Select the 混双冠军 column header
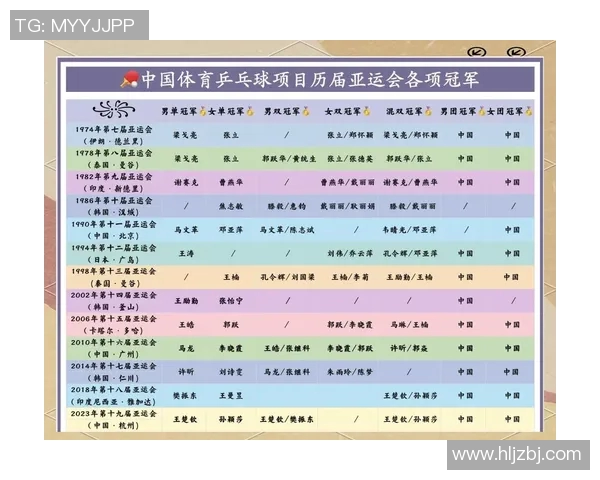Image resolution: width=600 pixels, height=480 pixels. tap(404, 111)
